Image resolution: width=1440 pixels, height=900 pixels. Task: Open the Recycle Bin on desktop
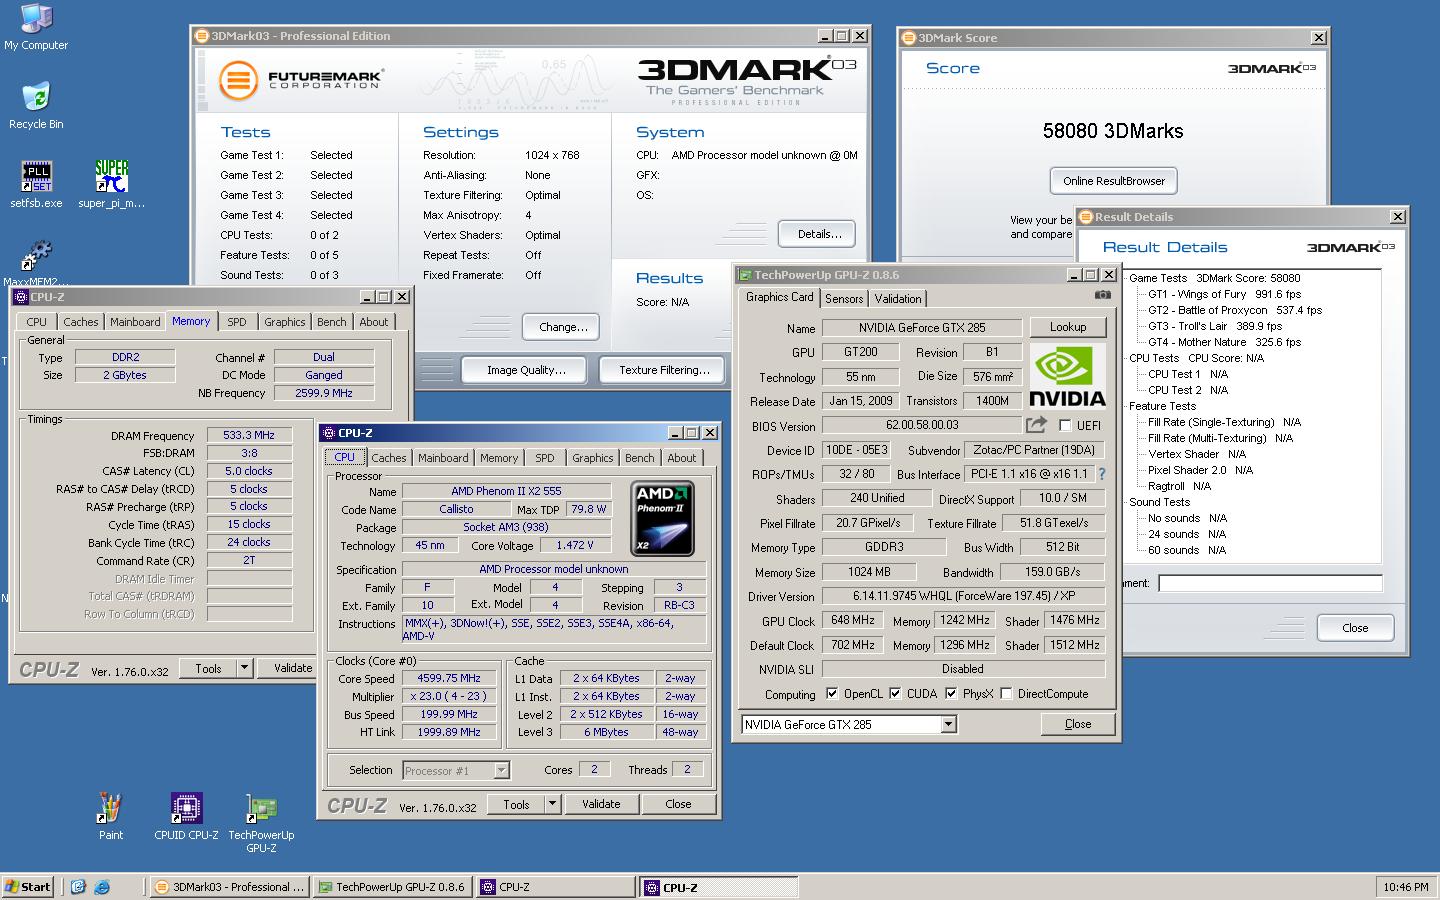(x=36, y=99)
